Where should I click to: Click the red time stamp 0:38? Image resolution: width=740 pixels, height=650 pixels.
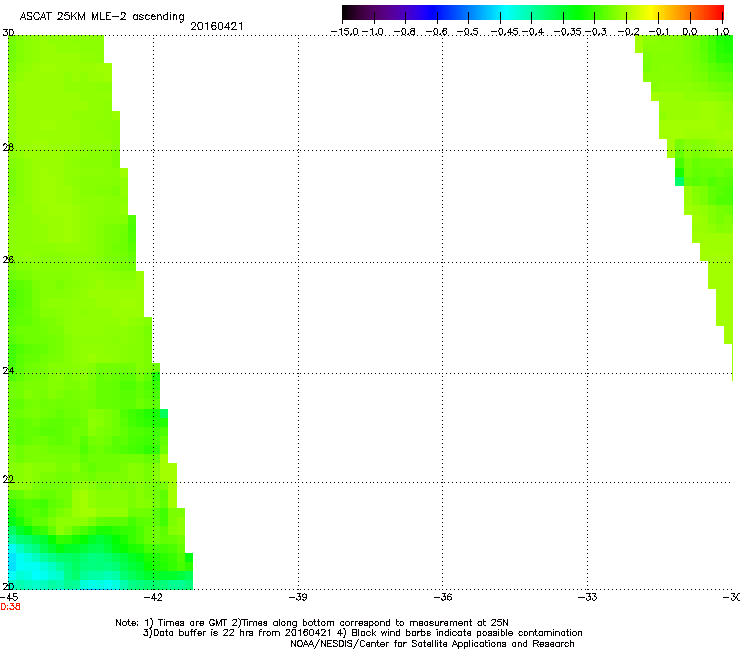(10, 607)
